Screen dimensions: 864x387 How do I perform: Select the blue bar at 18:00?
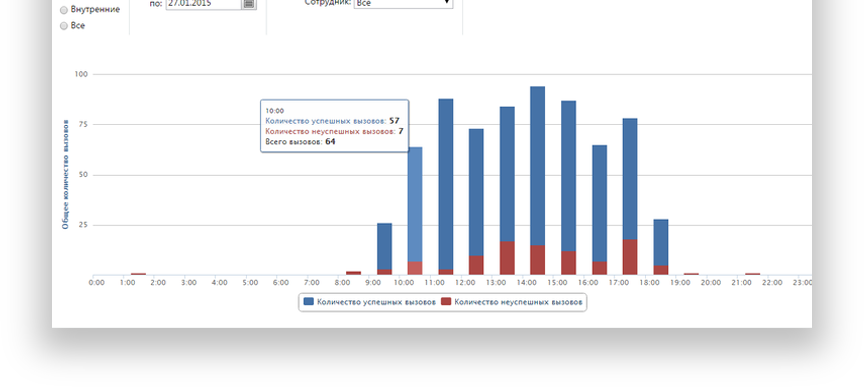[x=661, y=243]
